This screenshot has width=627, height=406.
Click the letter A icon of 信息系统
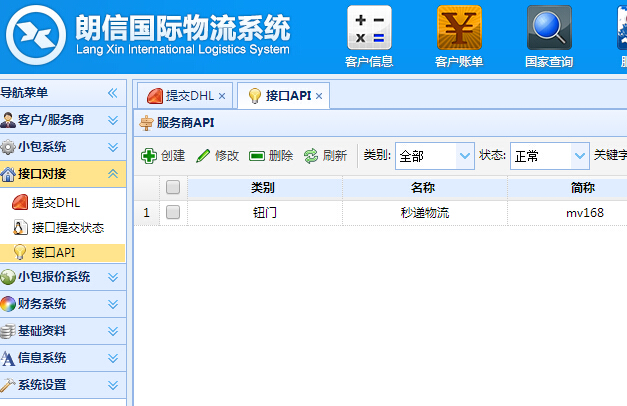(8, 358)
